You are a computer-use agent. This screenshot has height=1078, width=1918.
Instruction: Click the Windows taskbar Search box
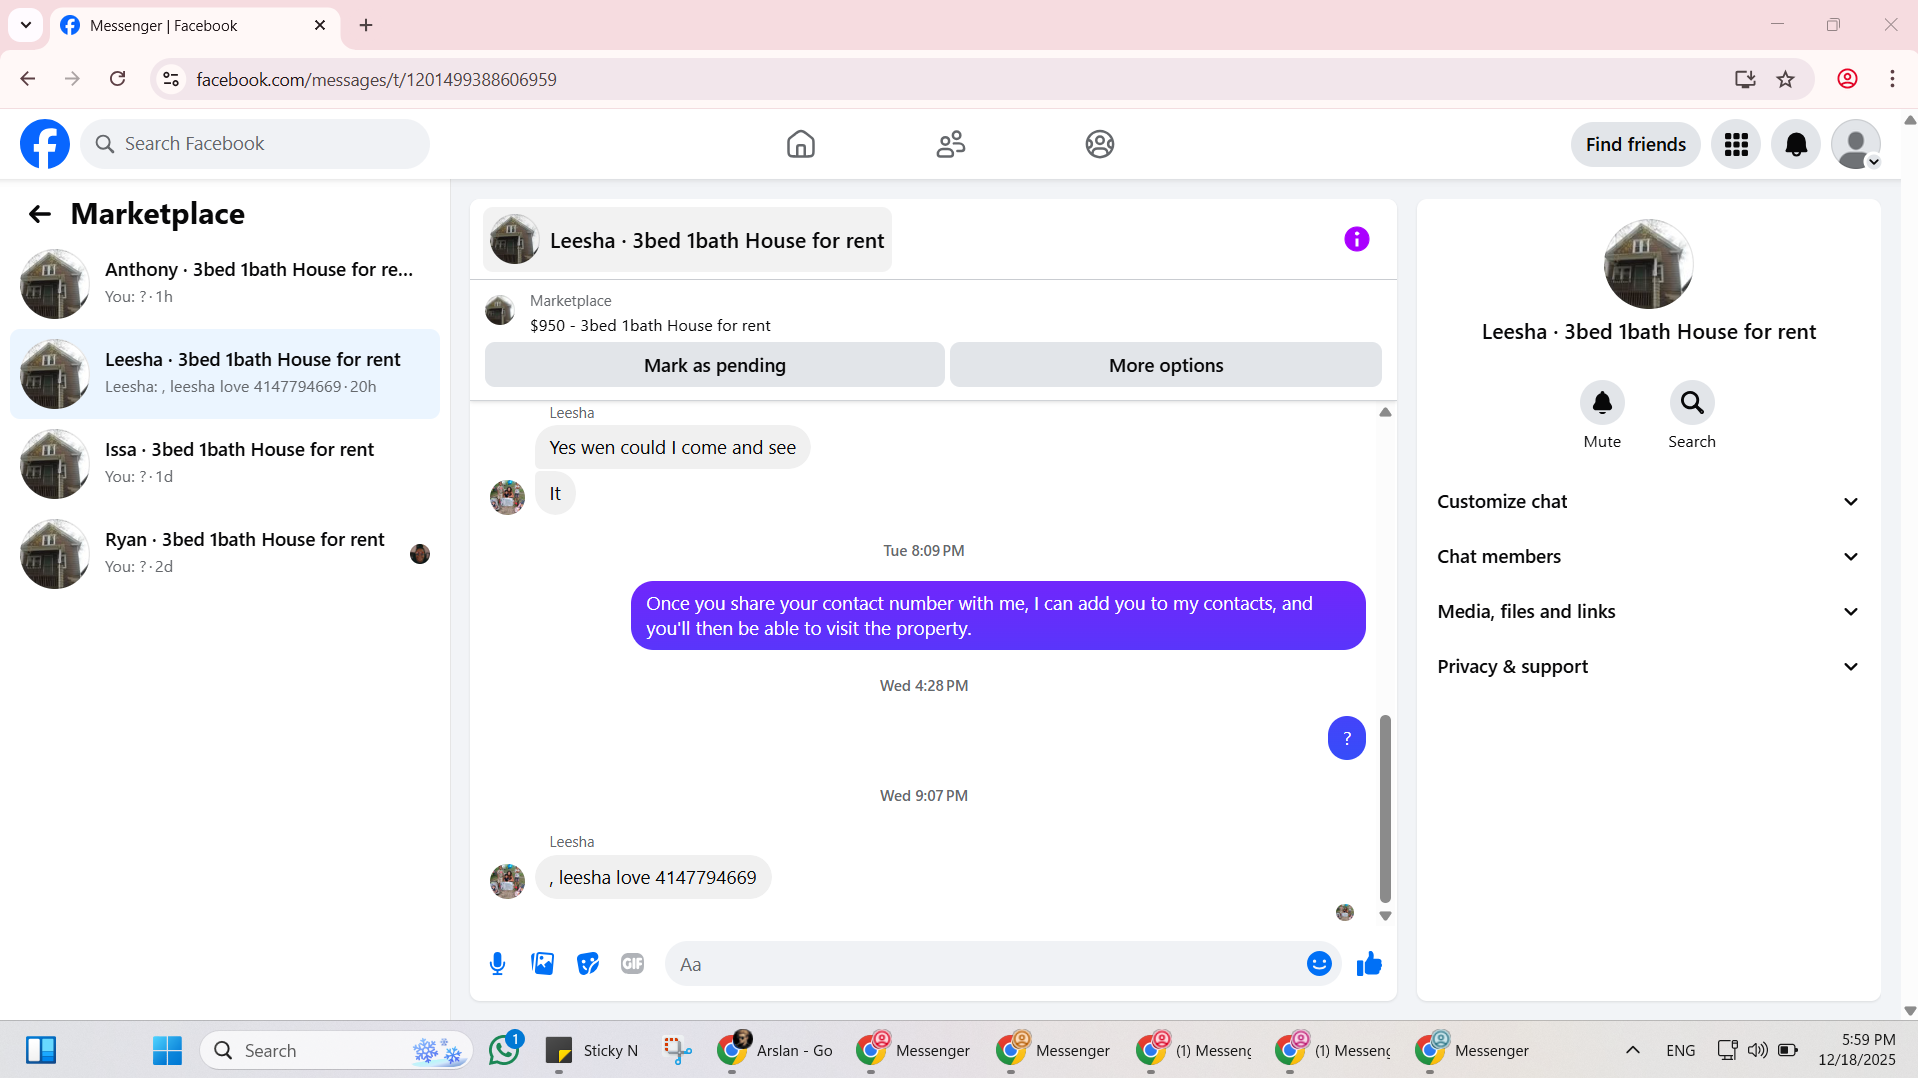click(336, 1050)
